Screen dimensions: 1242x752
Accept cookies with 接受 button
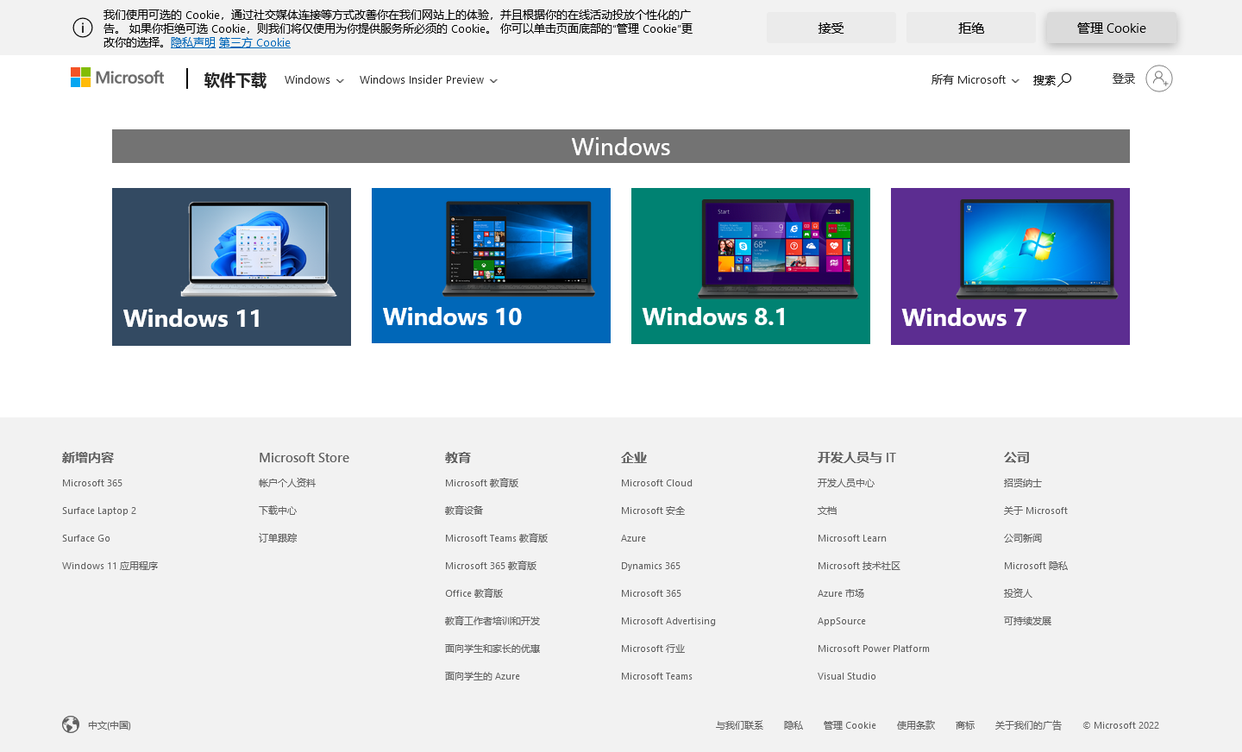click(831, 28)
